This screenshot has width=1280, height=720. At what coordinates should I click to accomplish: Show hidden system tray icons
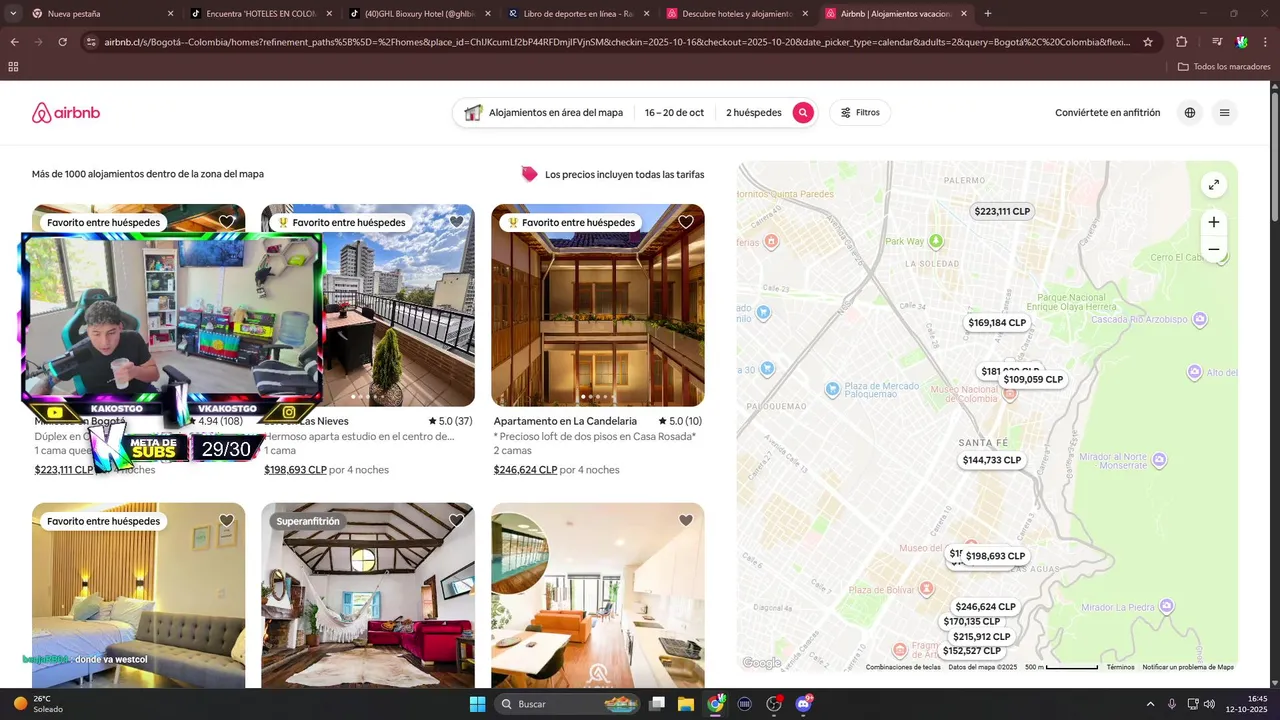(1150, 704)
